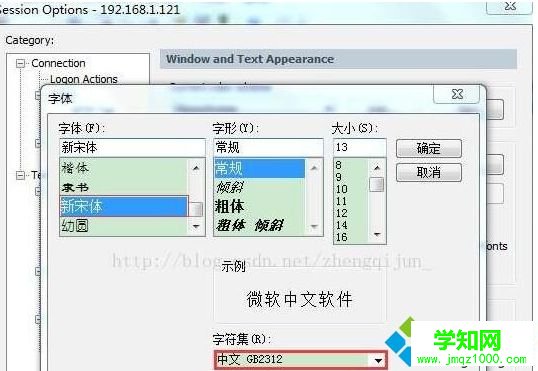Close the Session Options window
This screenshot has width=538, height=371.
pos(511,6)
